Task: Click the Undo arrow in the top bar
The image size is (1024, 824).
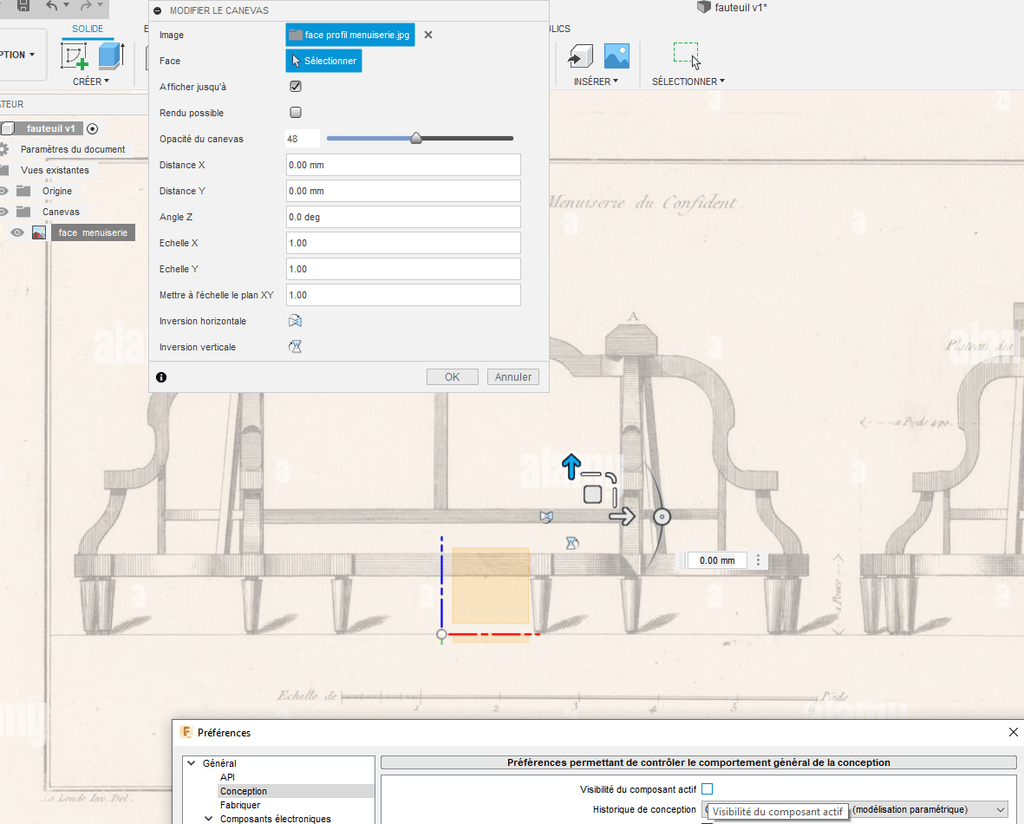Action: [52, 6]
